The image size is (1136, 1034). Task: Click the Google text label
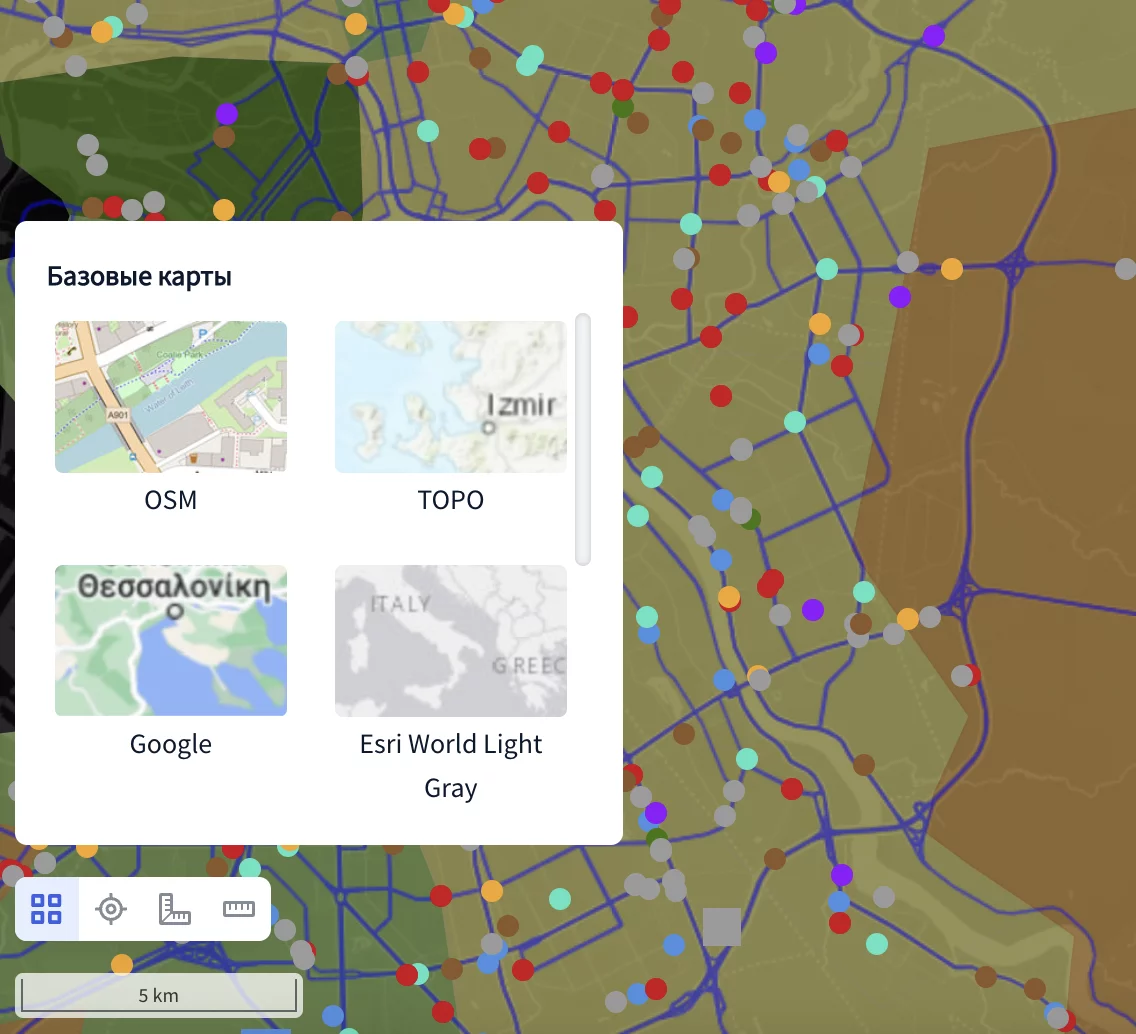pyautogui.click(x=171, y=744)
